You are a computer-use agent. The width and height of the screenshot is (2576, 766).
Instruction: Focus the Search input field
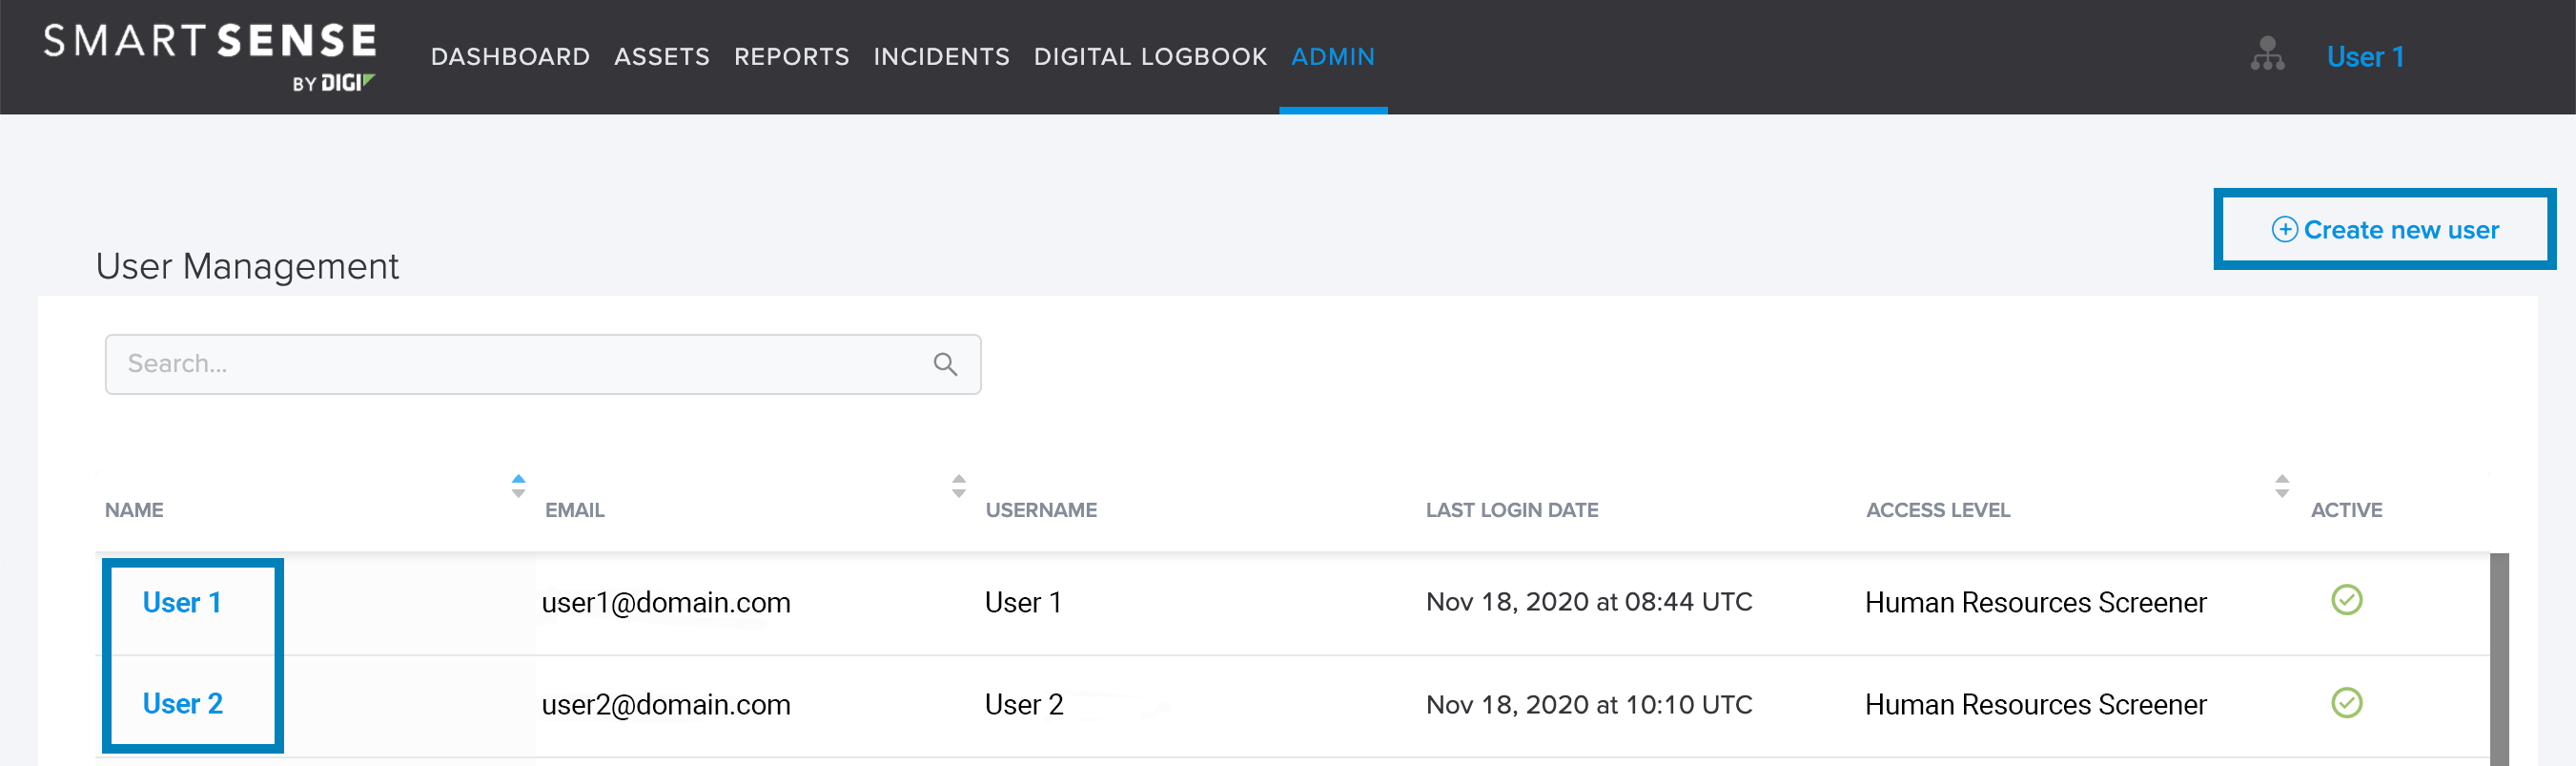542,364
